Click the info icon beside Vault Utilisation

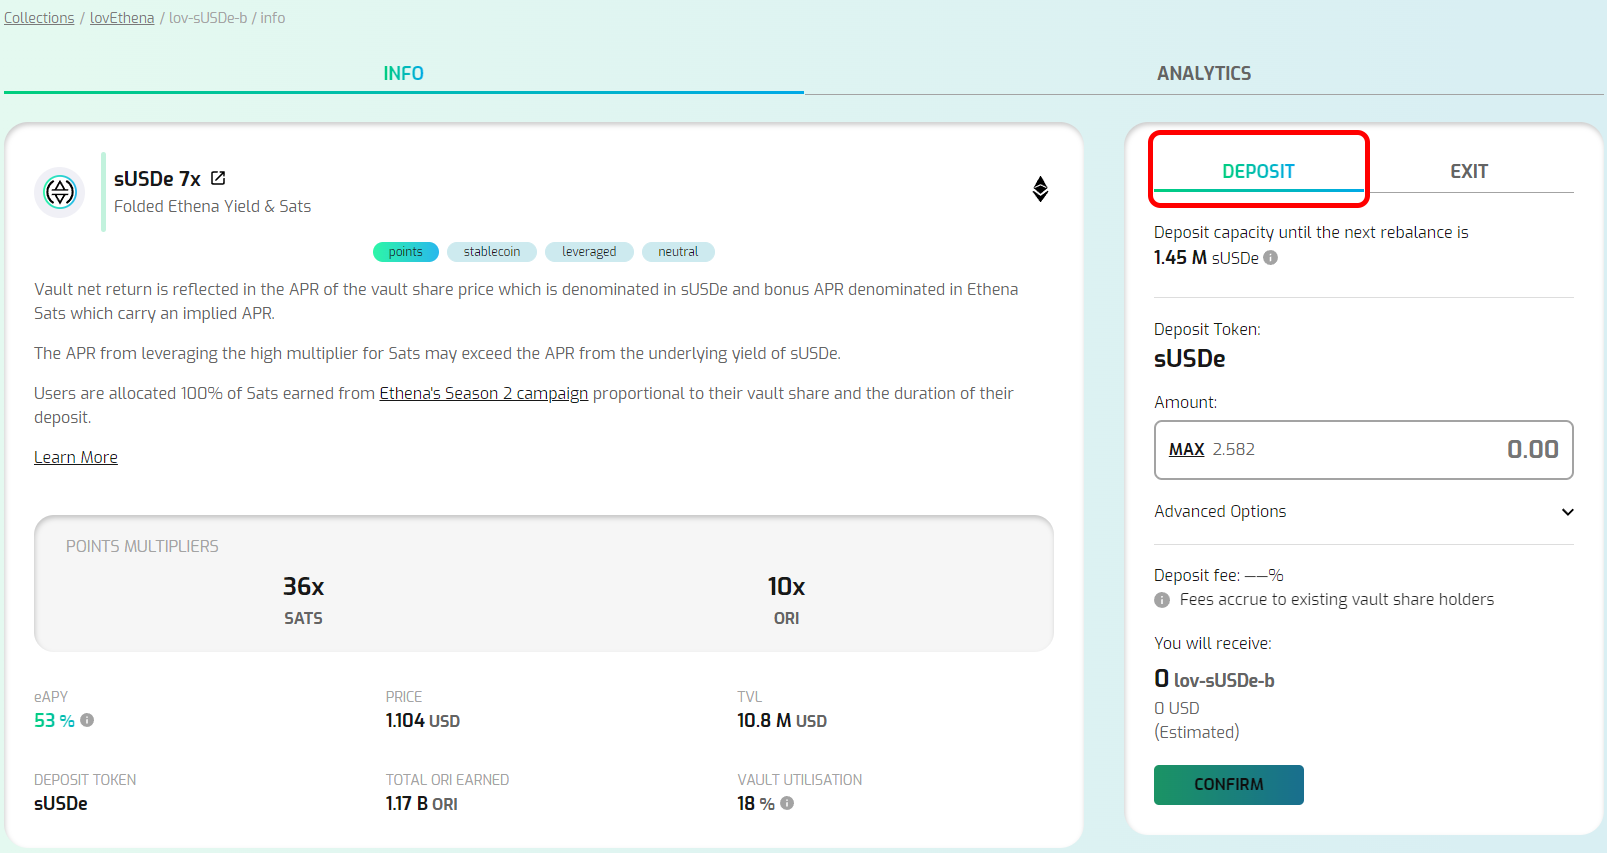(787, 803)
